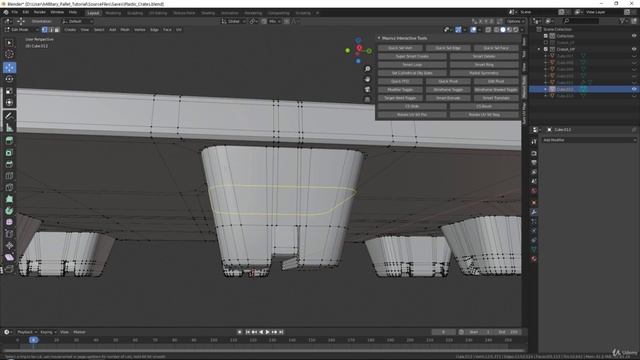Open the Playback dropdown in timeline
The image size is (640, 360).
click(x=27, y=332)
